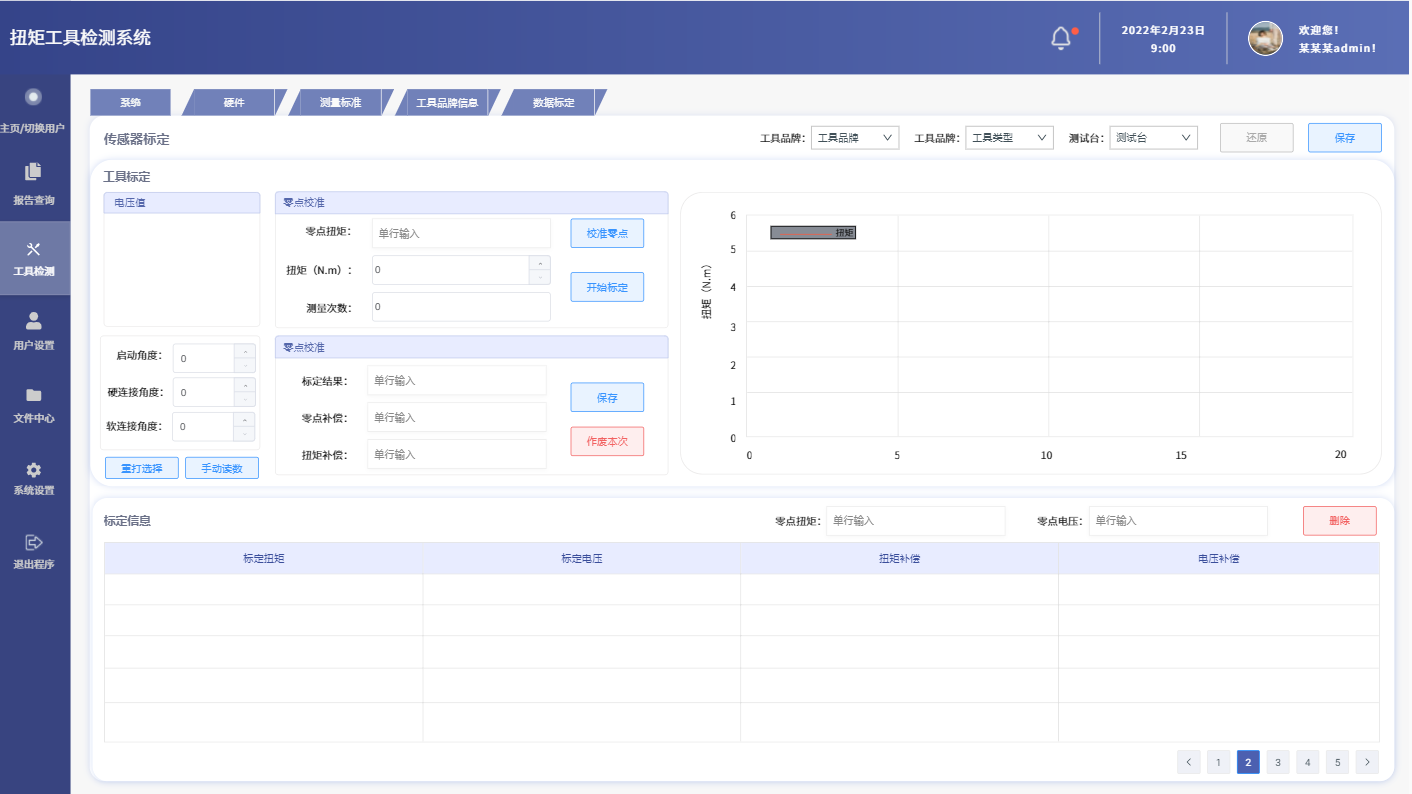1412x794 pixels.
Task: Open 系统设置 gear icon
Action: click(x=34, y=469)
